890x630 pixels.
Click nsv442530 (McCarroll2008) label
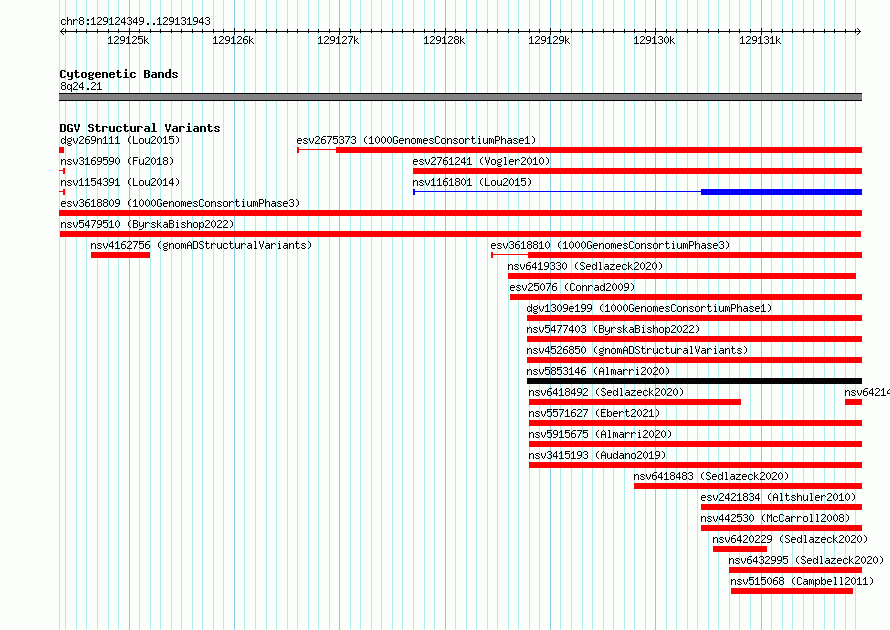click(775, 518)
